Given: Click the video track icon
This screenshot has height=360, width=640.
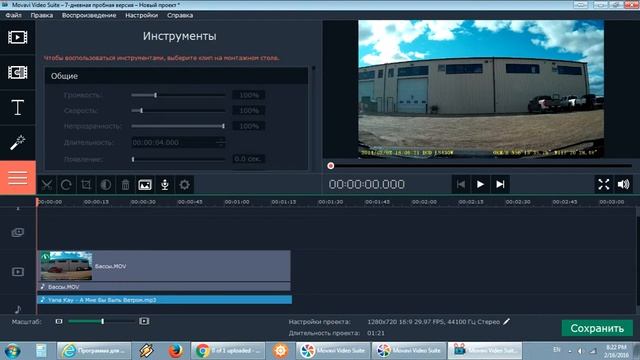Looking at the screenshot, I should 18,271.
